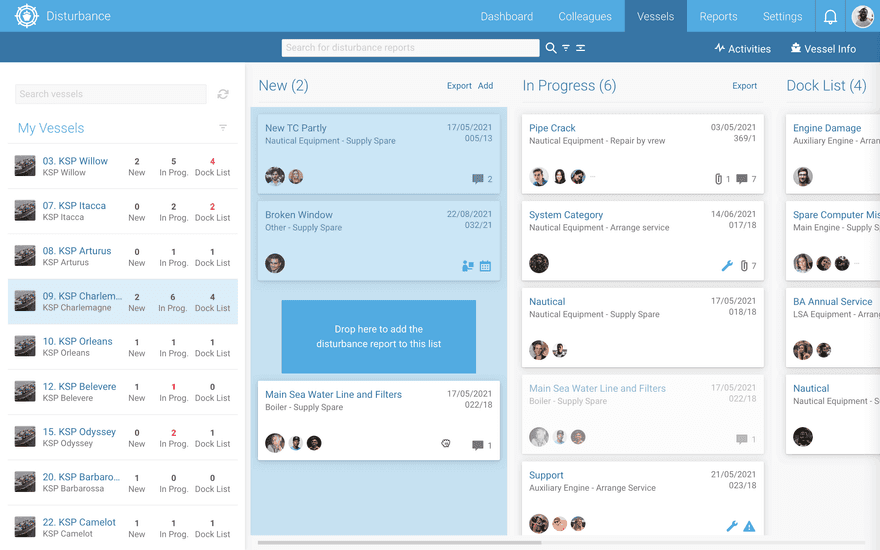Click the Disturbance logo icon

click(26, 16)
